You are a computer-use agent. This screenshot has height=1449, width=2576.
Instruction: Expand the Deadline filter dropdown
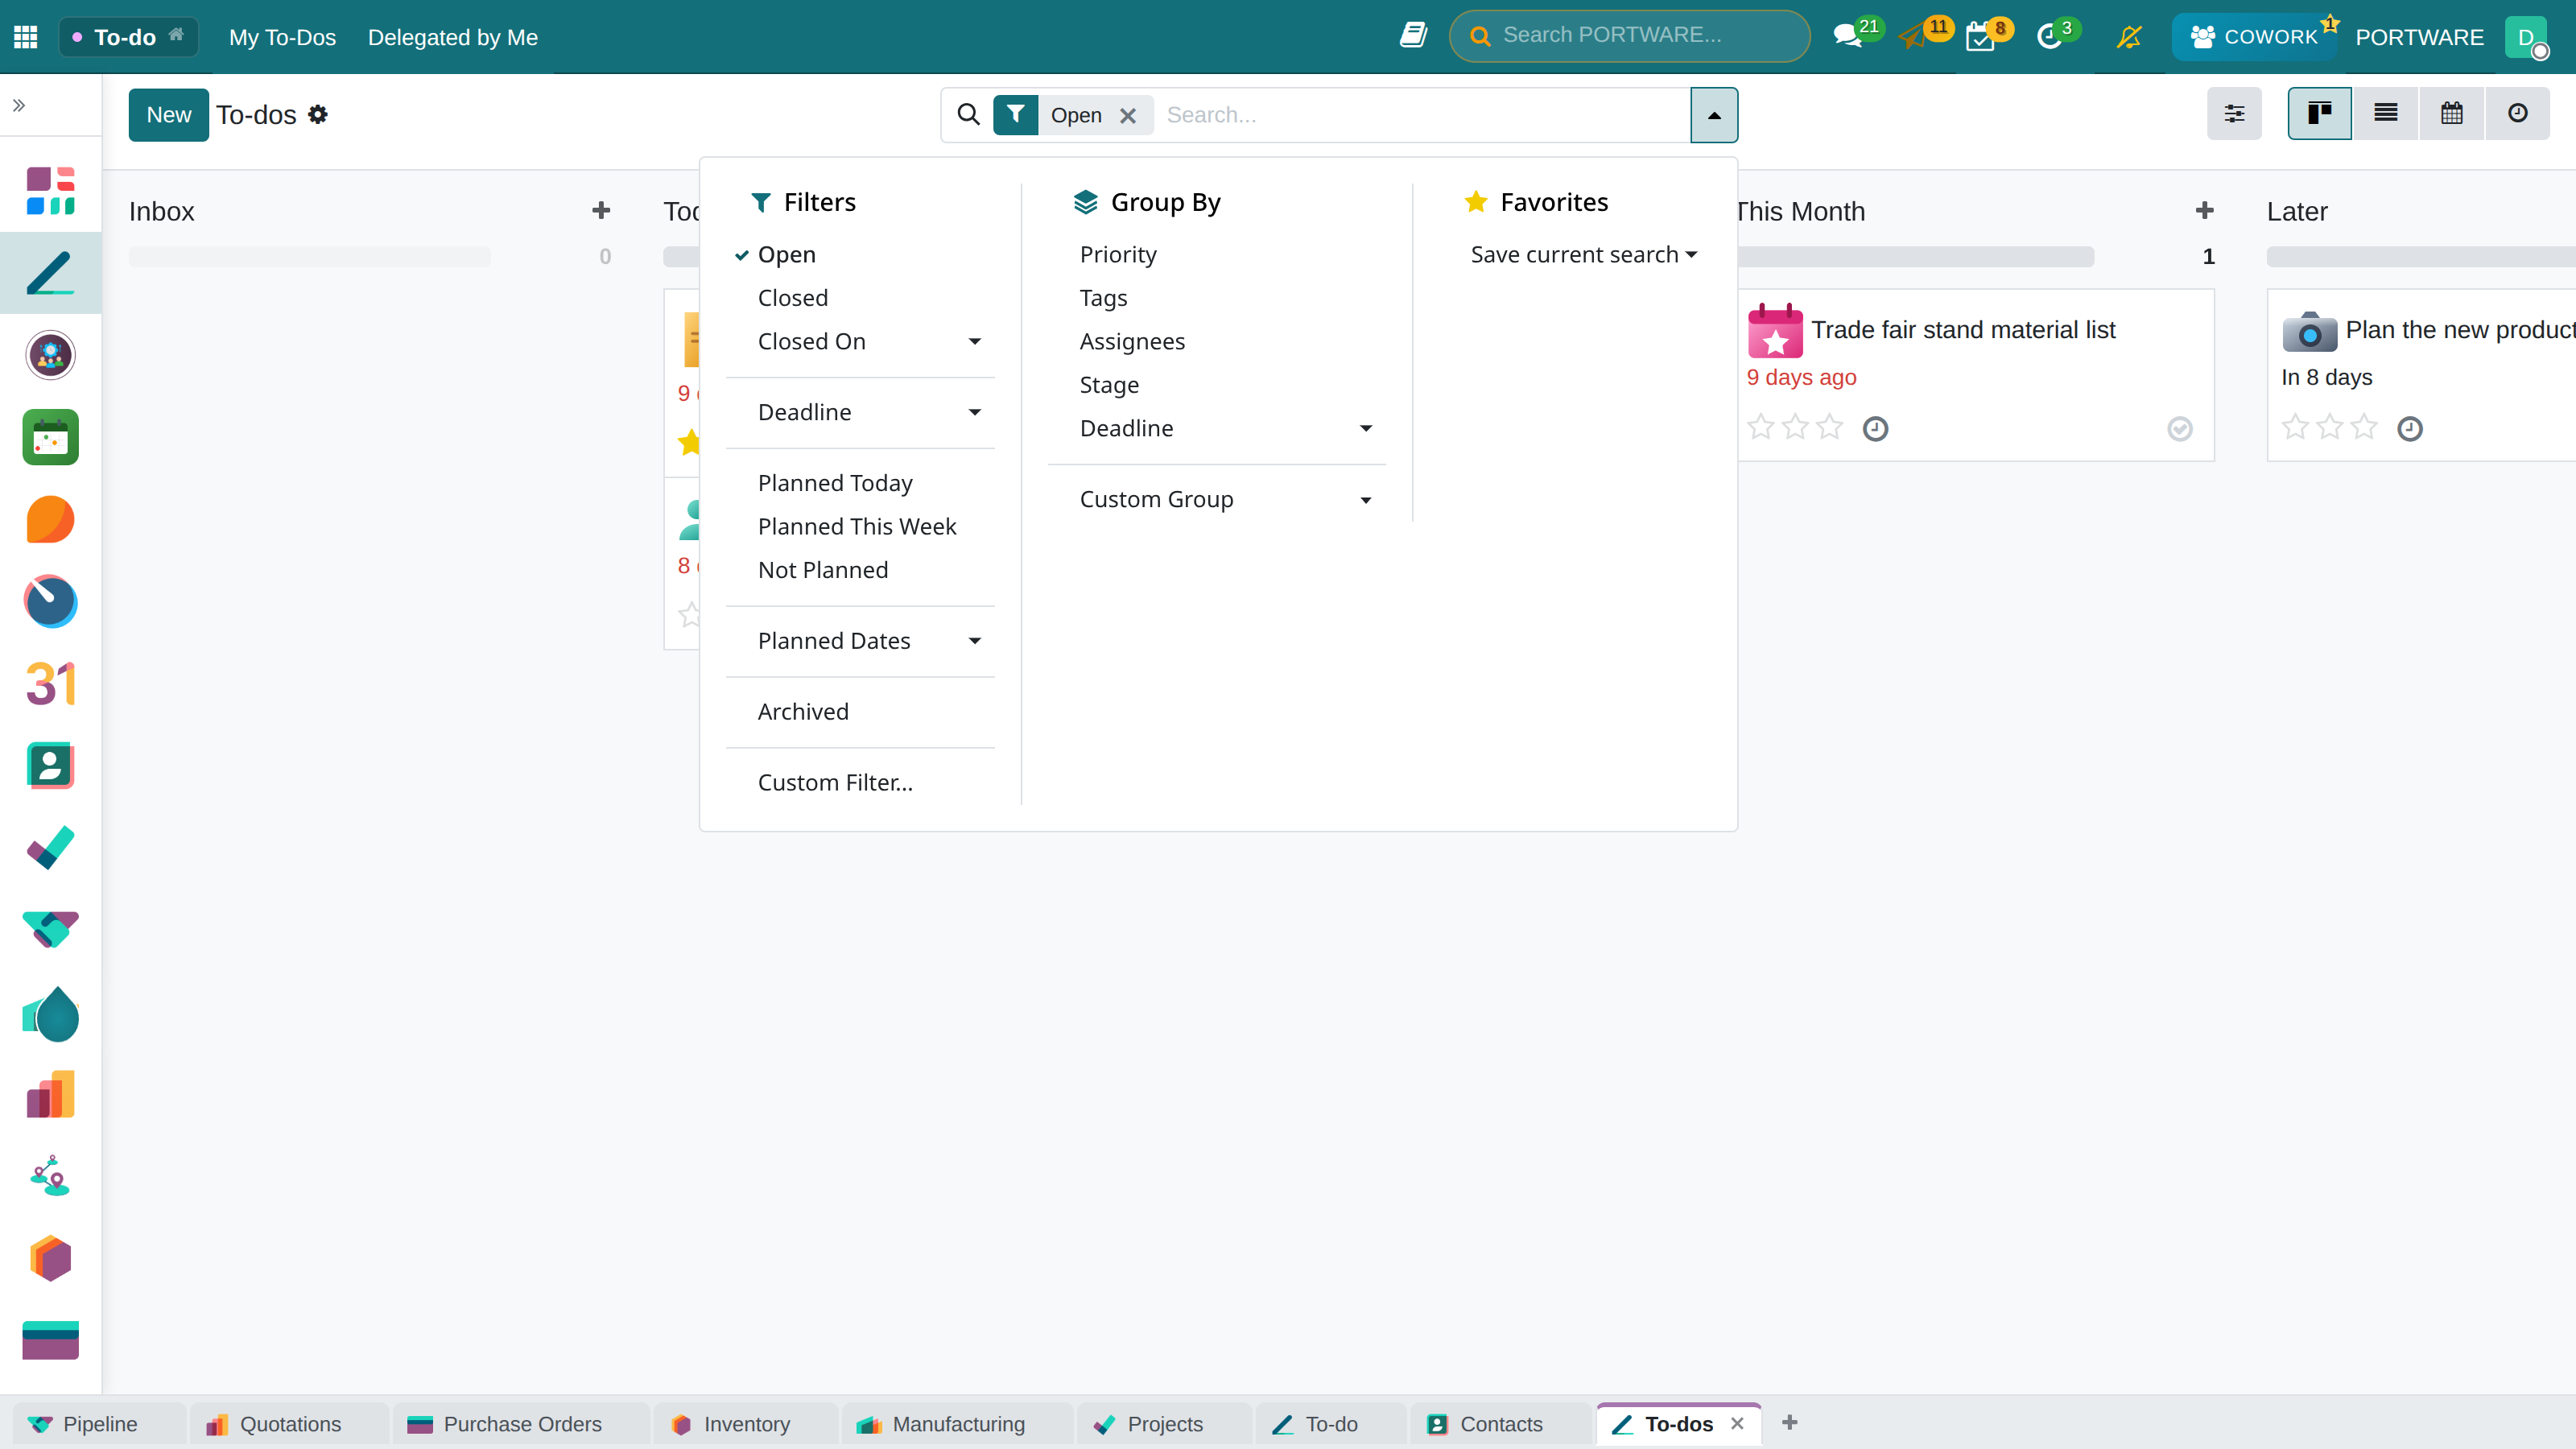[860, 412]
